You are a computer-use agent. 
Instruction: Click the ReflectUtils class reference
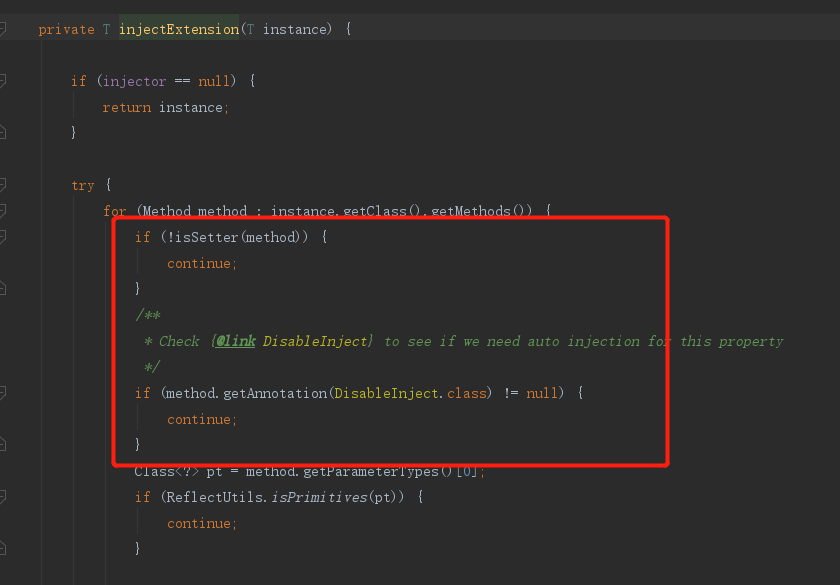pyautogui.click(x=215, y=497)
